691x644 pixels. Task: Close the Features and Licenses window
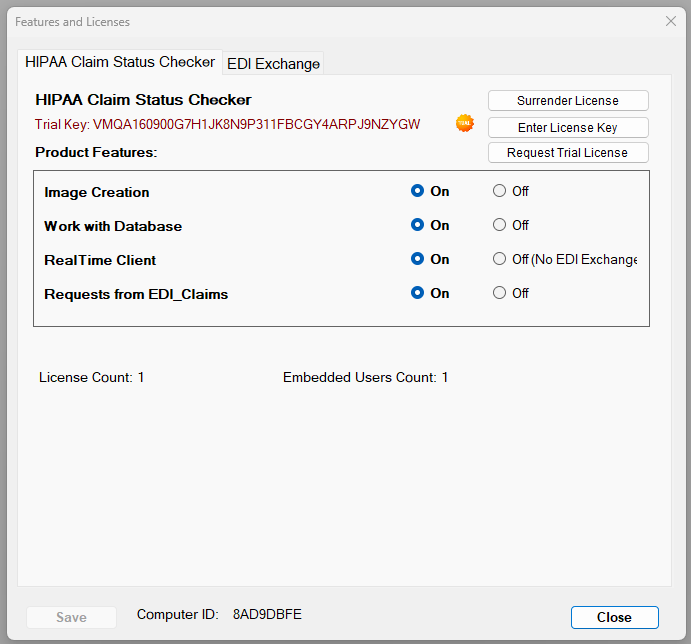click(671, 21)
